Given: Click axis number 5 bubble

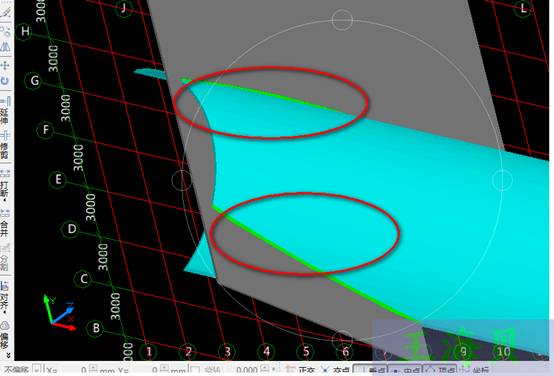Looking at the screenshot, I should 306,352.
